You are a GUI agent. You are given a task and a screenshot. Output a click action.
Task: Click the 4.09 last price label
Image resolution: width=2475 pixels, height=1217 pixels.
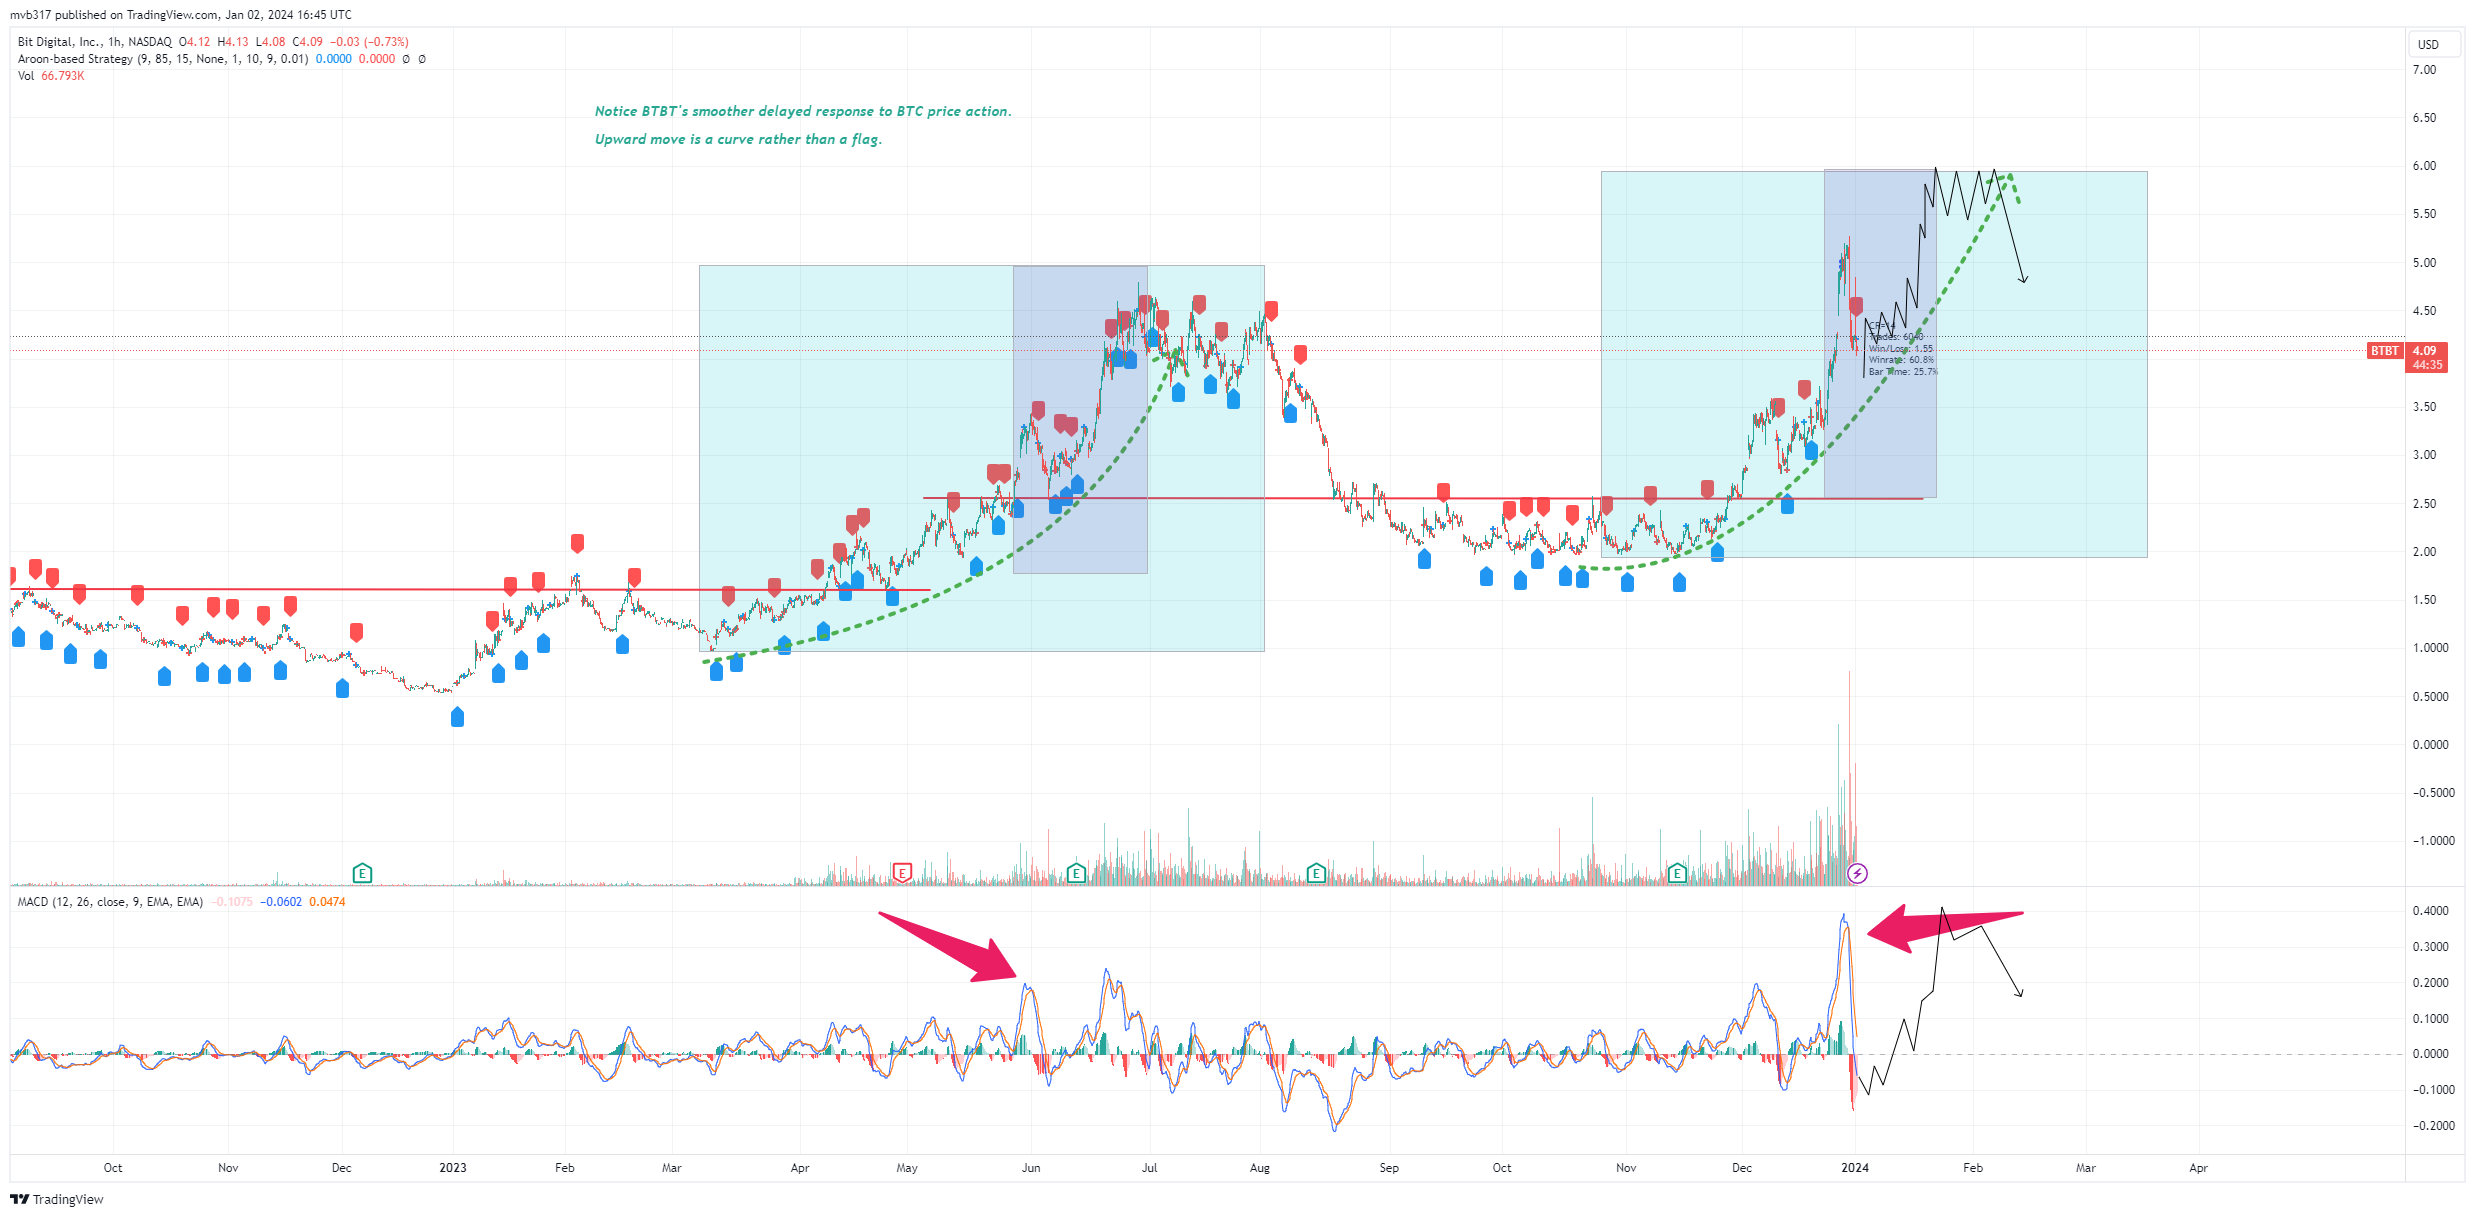tap(2425, 351)
